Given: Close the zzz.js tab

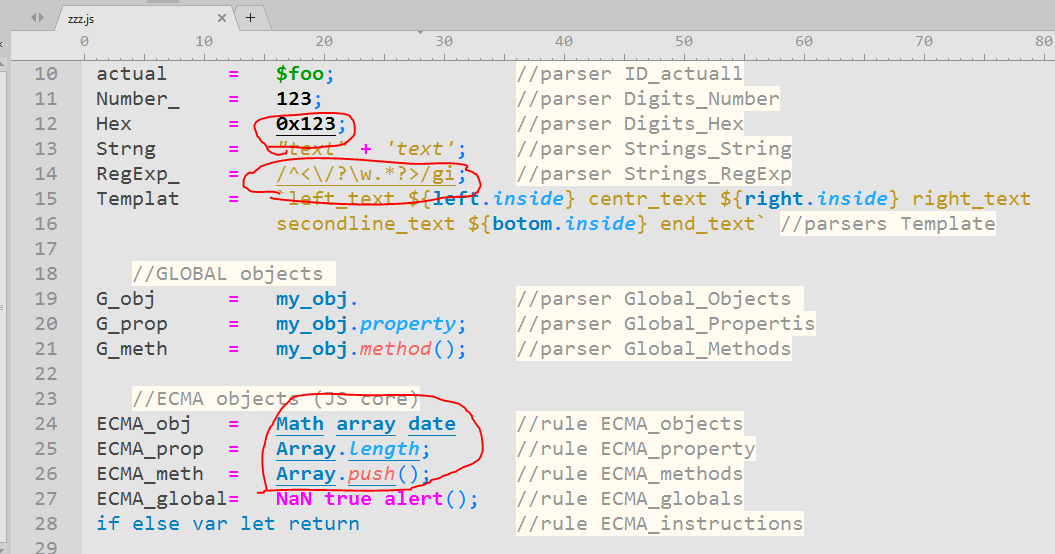Looking at the screenshot, I should [222, 18].
